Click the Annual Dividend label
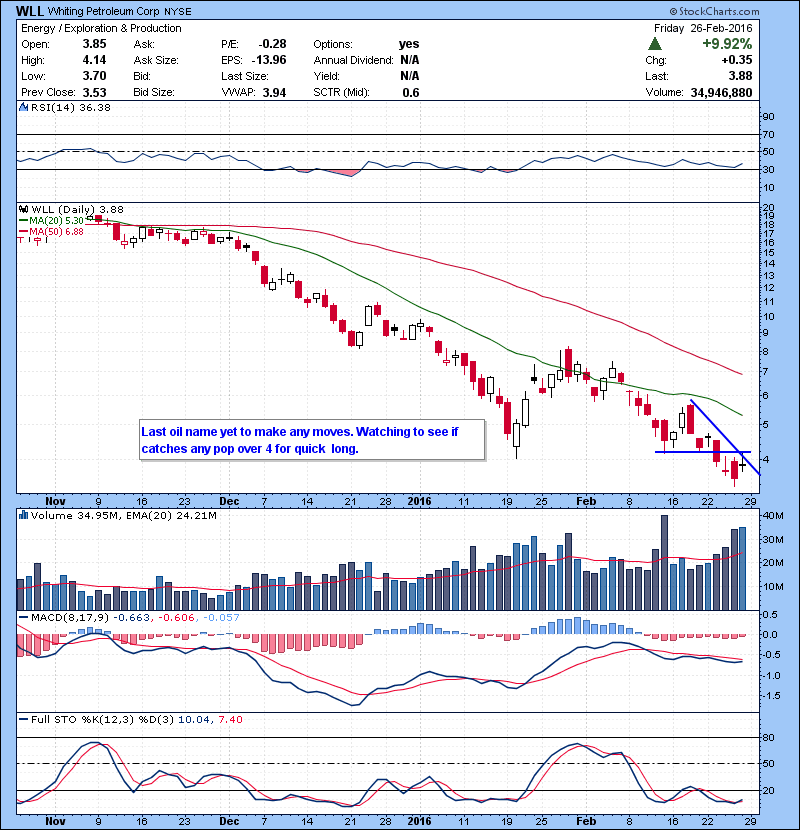The image size is (800, 830). click(x=354, y=60)
